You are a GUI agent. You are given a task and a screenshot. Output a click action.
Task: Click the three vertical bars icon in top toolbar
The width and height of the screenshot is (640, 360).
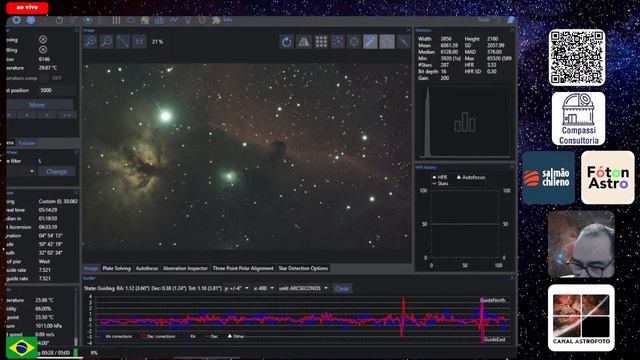coord(116,20)
